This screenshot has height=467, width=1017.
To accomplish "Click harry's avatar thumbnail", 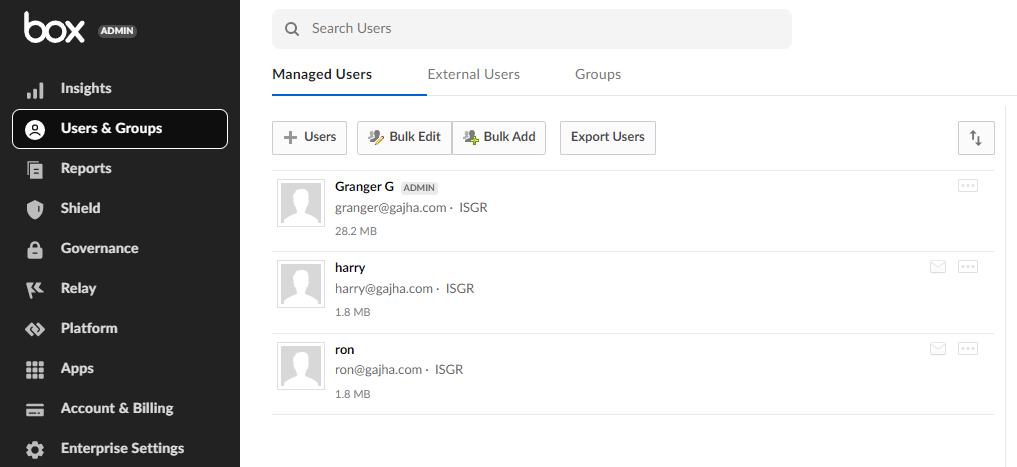I will [x=301, y=284].
